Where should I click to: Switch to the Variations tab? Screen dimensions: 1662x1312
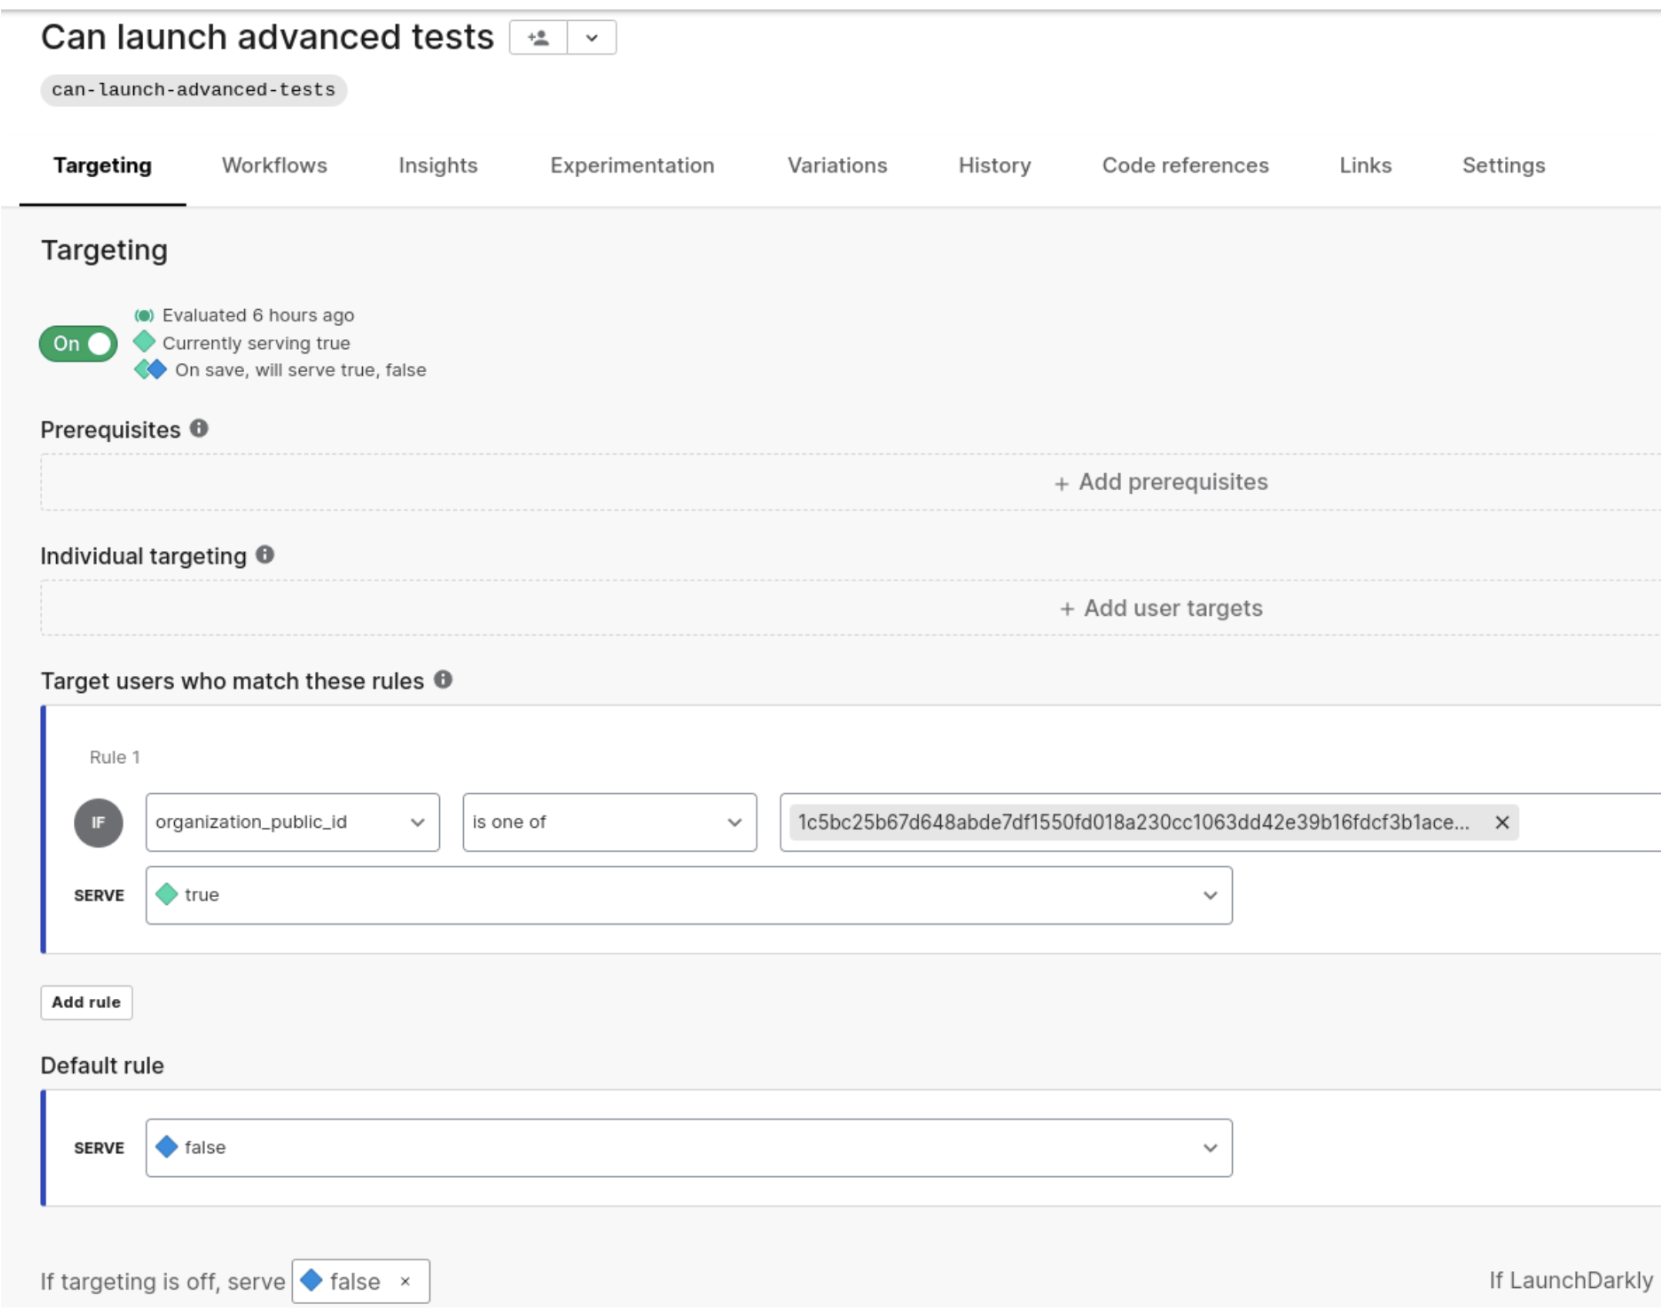pos(837,166)
